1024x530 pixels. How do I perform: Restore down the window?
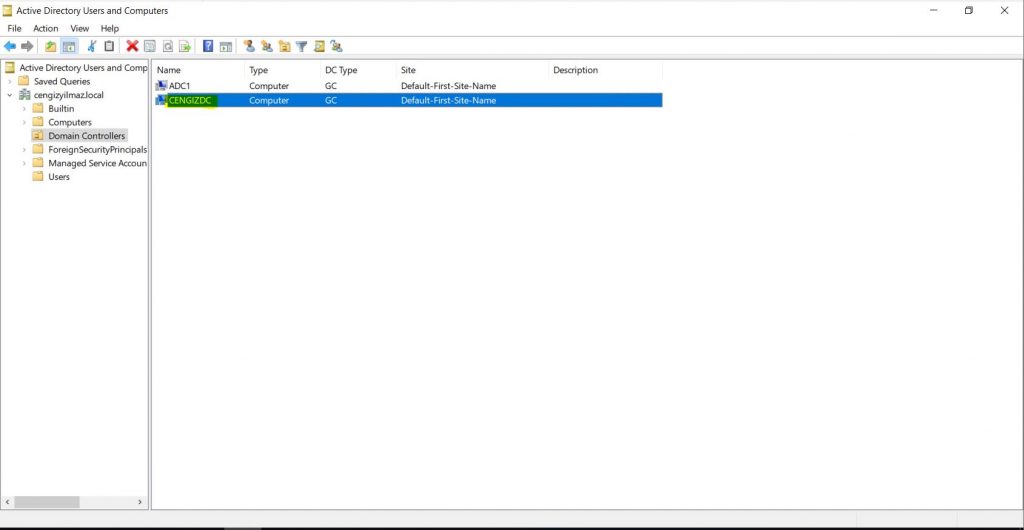(969, 10)
